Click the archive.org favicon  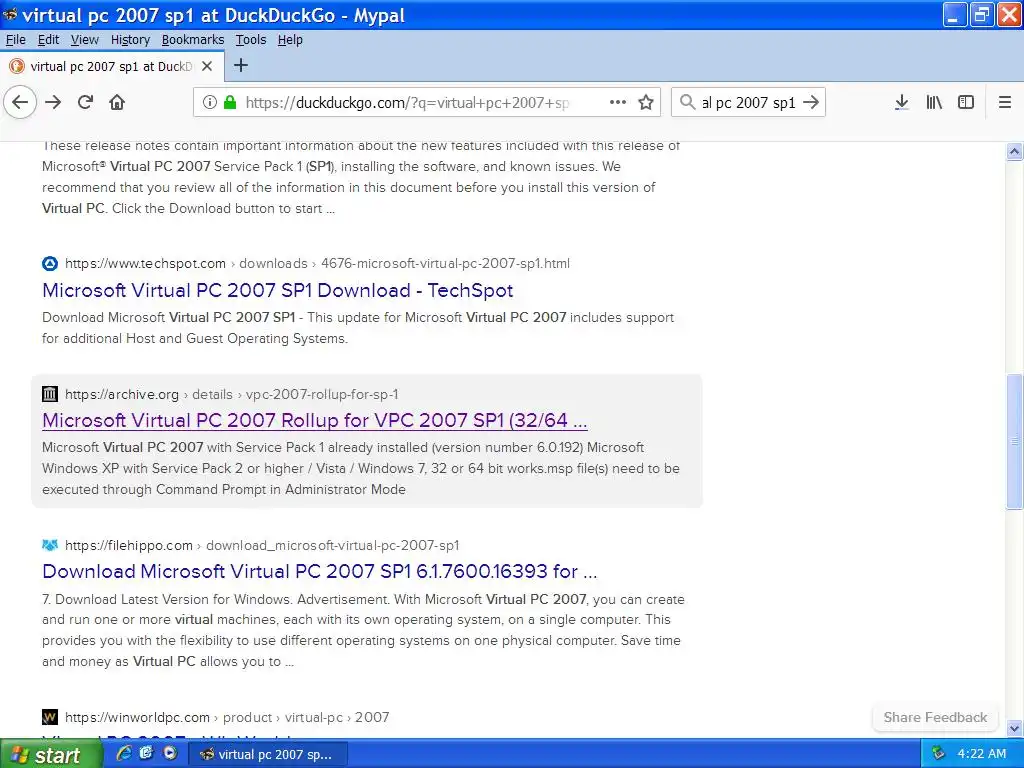coord(50,394)
